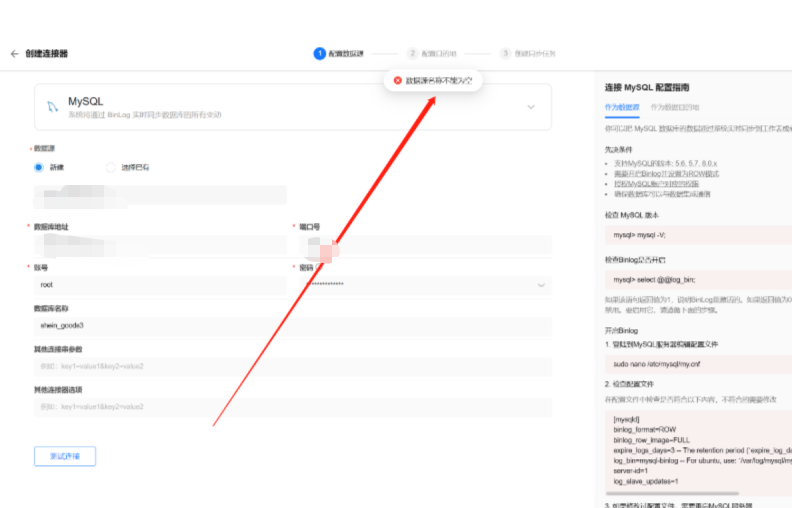Click the 先决条件 section heading
The image size is (792, 508).
pos(618,149)
